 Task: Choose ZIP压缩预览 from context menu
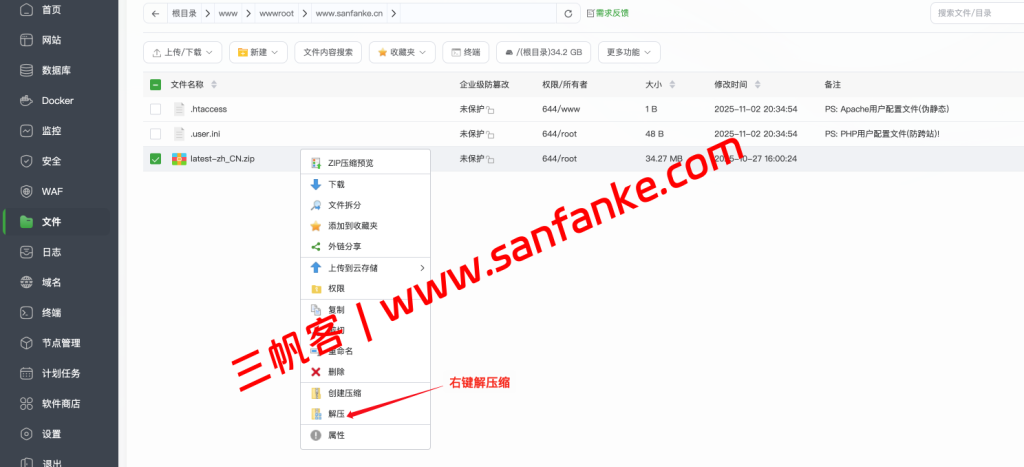pyautogui.click(x=365, y=163)
